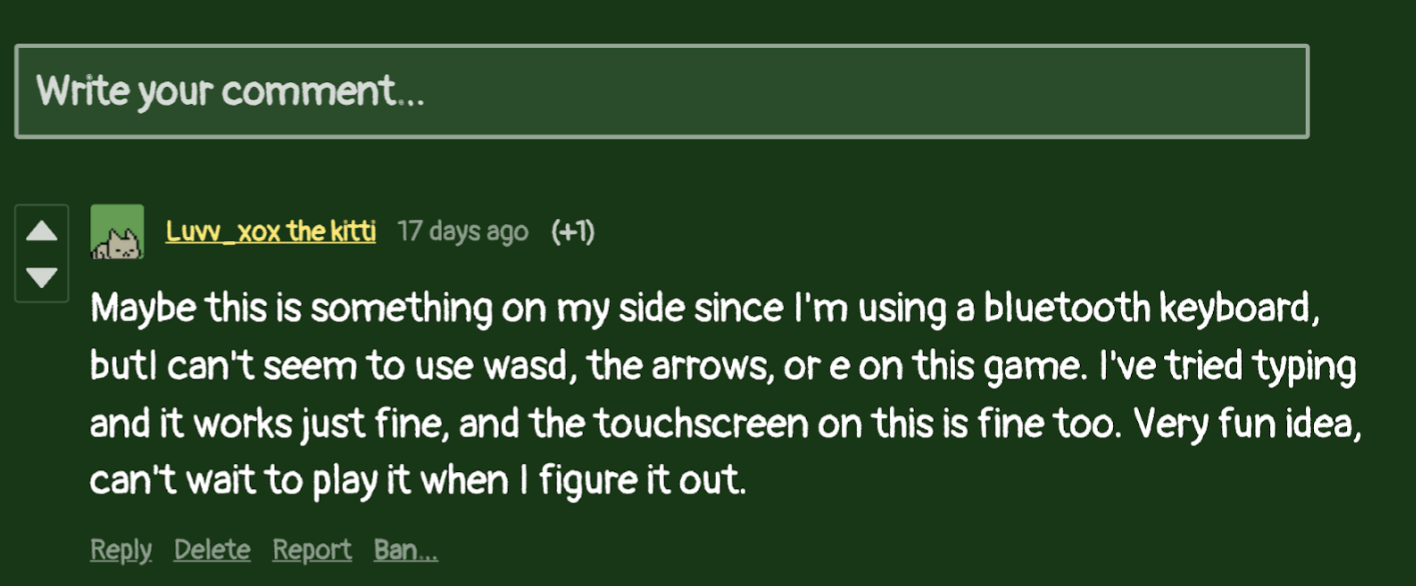1416x586 pixels.
Task: Open the Ban... options
Action: [x=405, y=549]
